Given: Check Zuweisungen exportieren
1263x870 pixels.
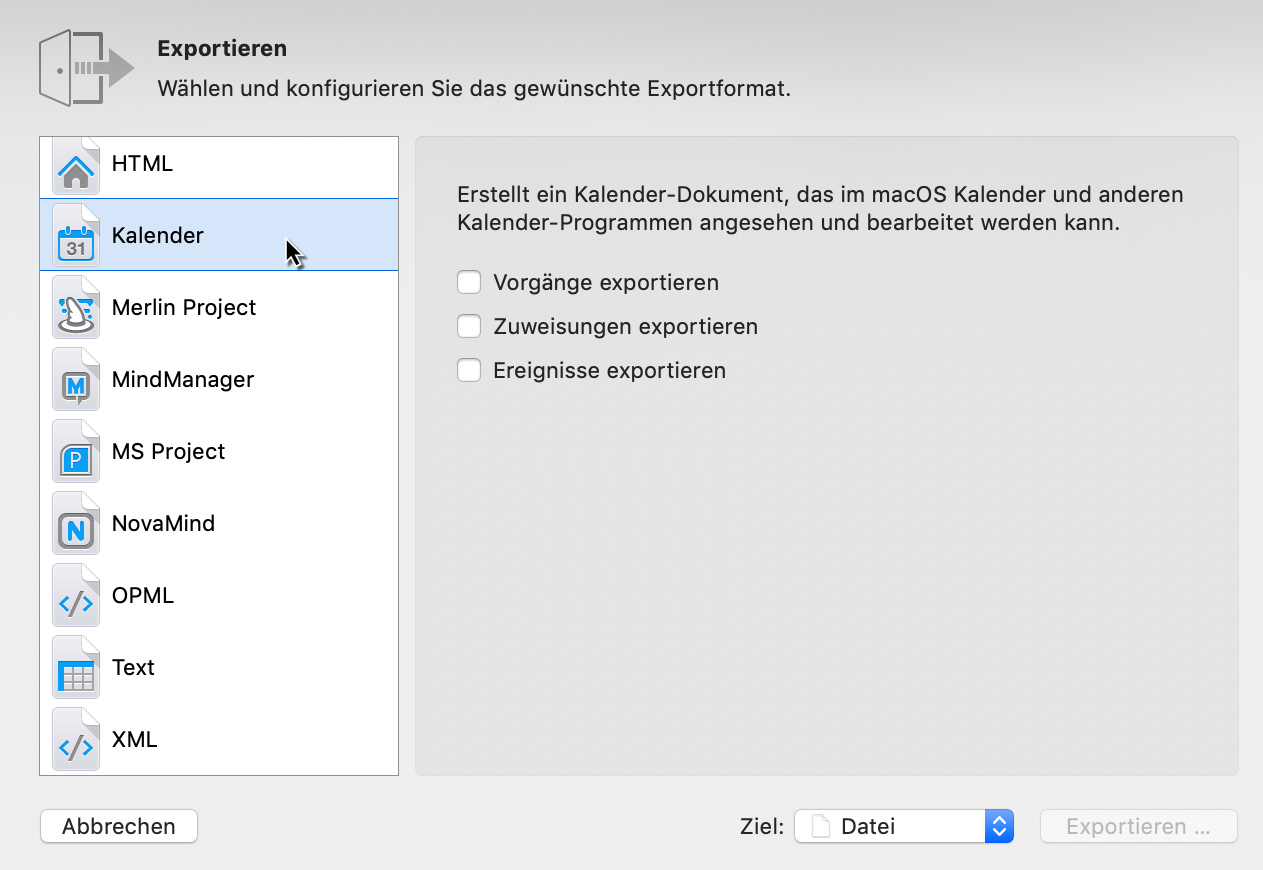Looking at the screenshot, I should click(469, 326).
